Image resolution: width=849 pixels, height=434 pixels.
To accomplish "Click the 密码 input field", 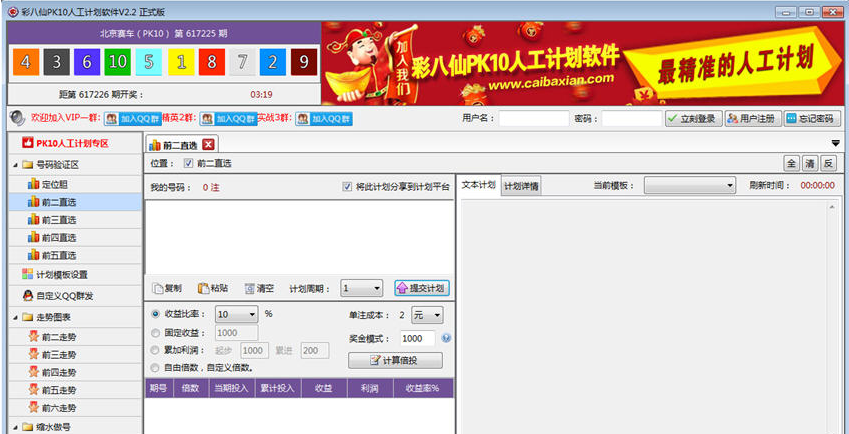I will pos(632,119).
